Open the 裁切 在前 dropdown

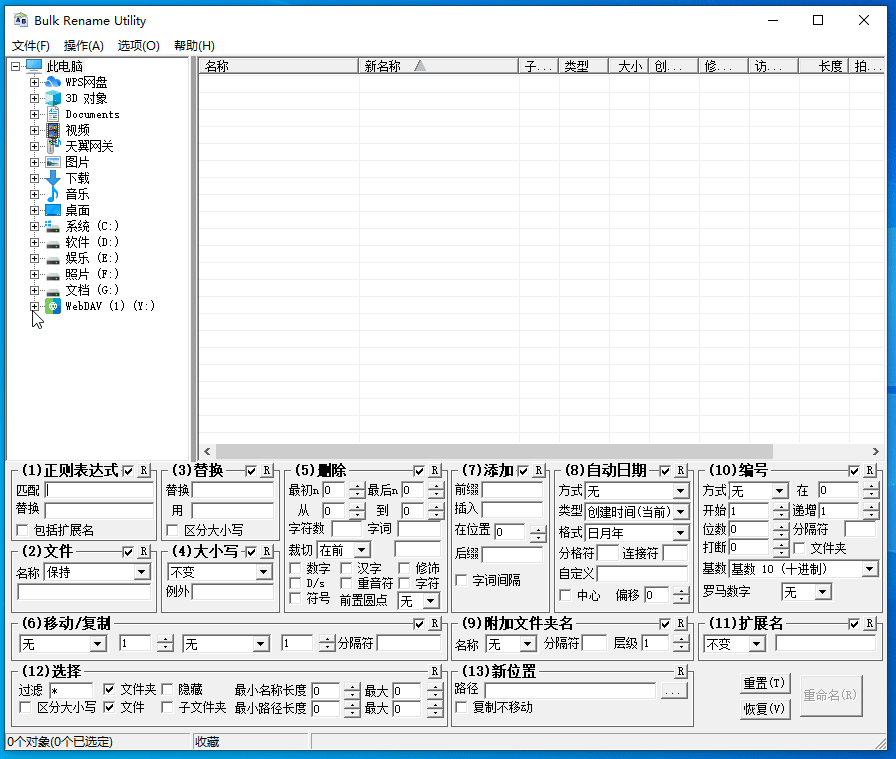[x=362, y=550]
